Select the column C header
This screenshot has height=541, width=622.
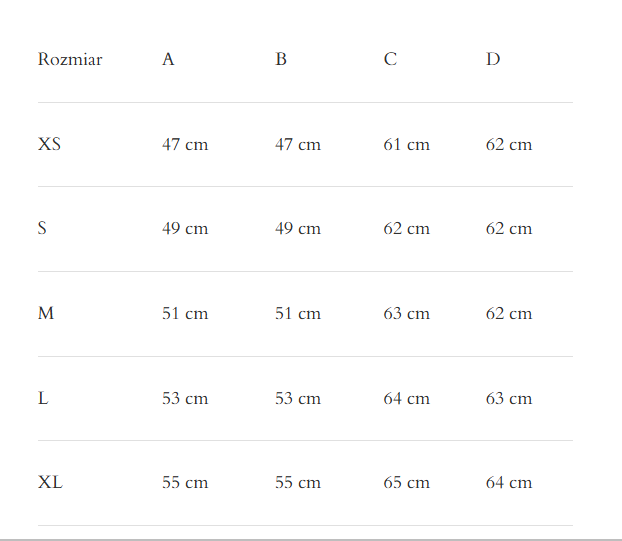point(390,59)
